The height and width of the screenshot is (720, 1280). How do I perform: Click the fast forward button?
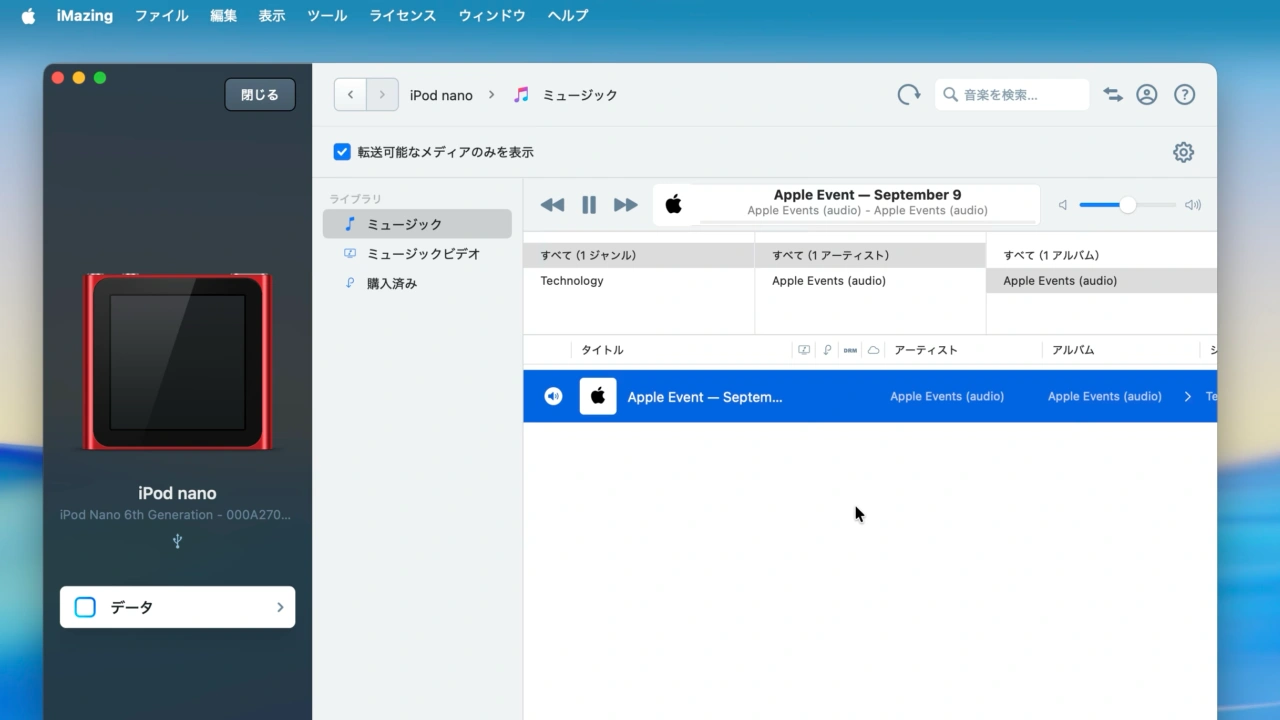(x=626, y=205)
